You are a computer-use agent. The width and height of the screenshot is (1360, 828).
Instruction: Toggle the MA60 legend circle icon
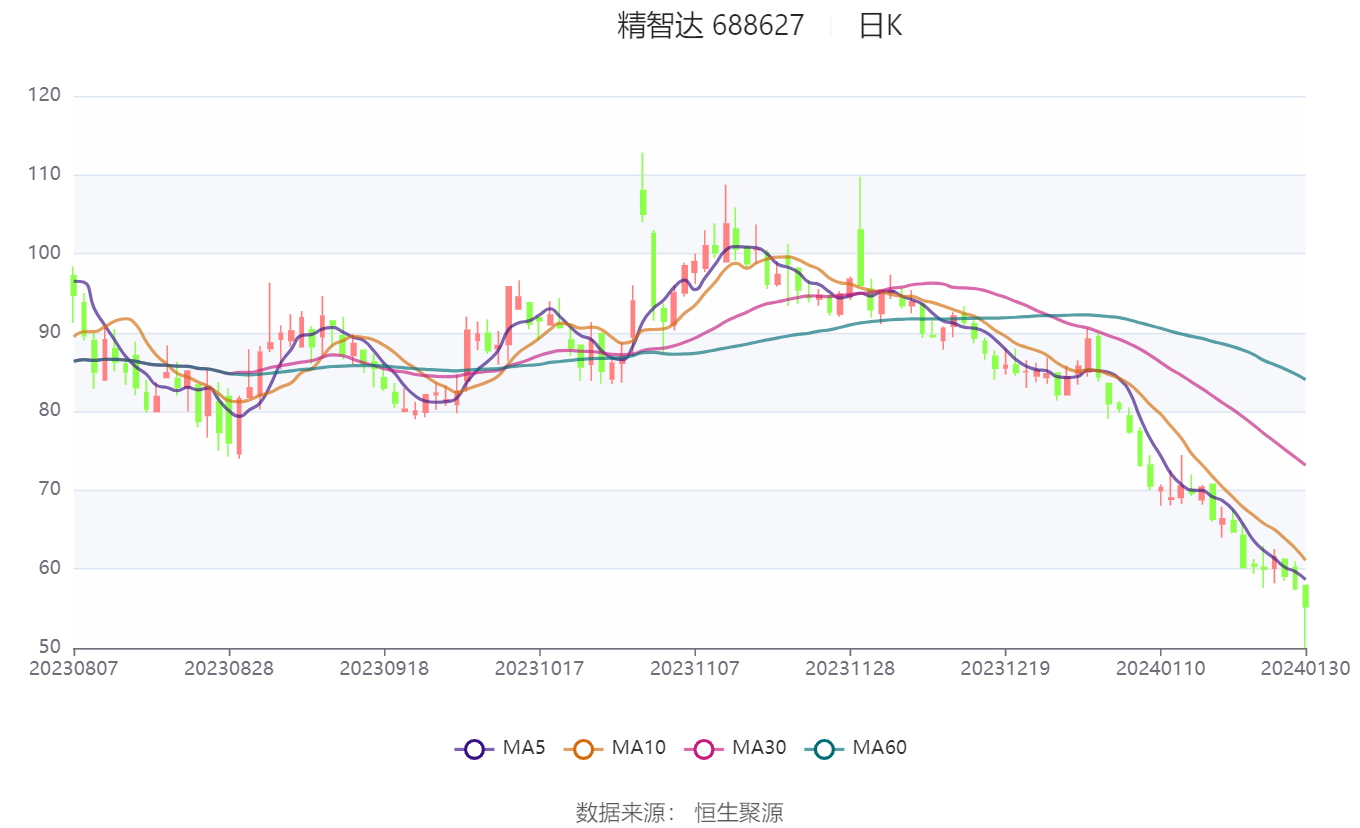[x=825, y=748]
